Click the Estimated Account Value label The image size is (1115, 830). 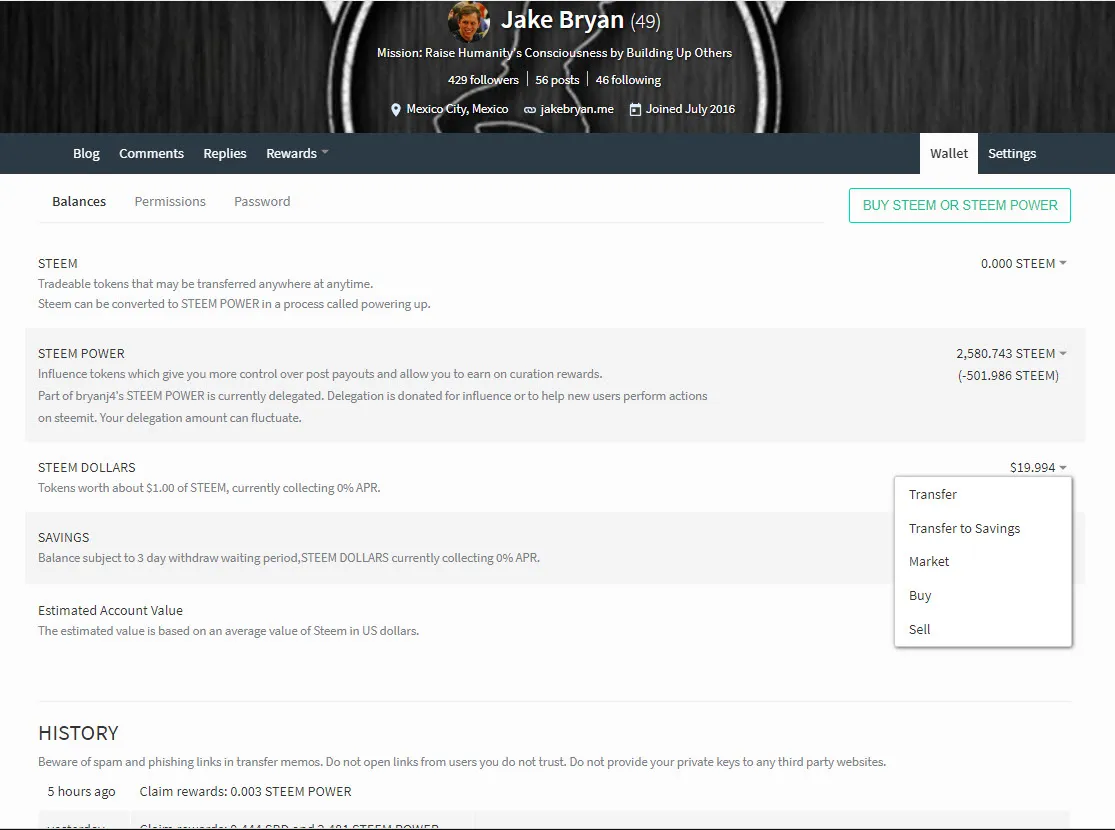[110, 610]
